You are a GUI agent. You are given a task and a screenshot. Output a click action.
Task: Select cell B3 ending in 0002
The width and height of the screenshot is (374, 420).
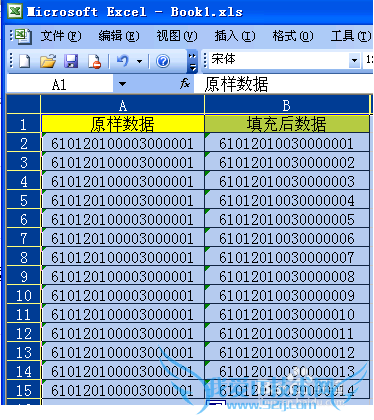click(287, 162)
